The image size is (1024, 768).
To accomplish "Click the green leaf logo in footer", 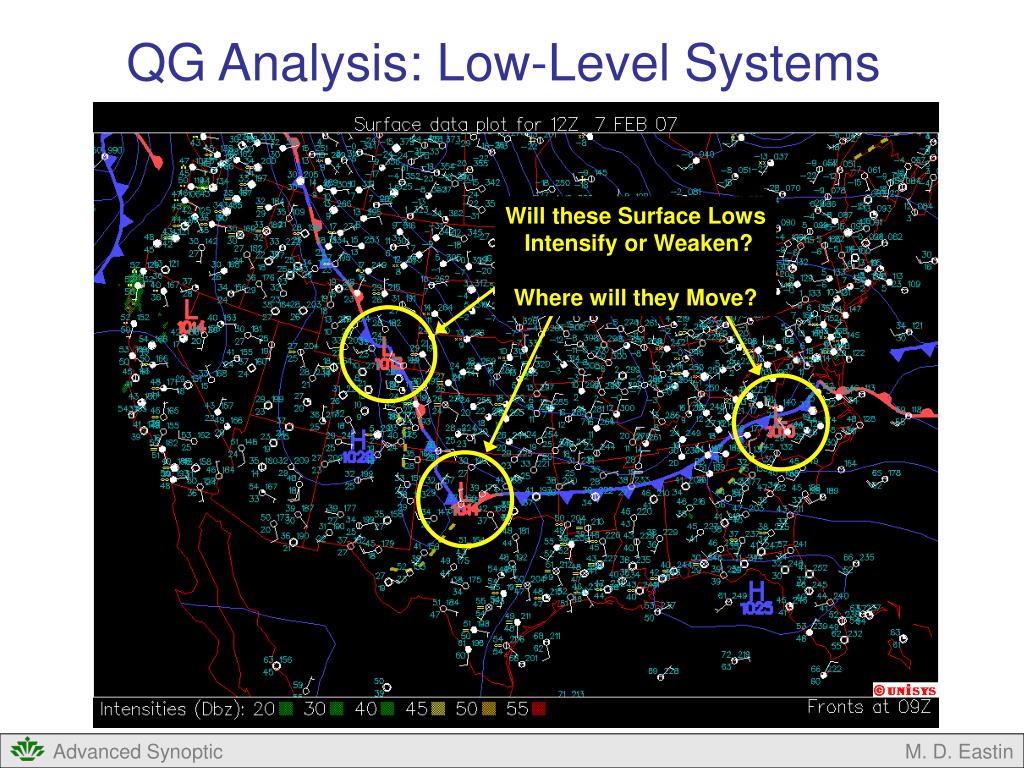I will point(27,750).
